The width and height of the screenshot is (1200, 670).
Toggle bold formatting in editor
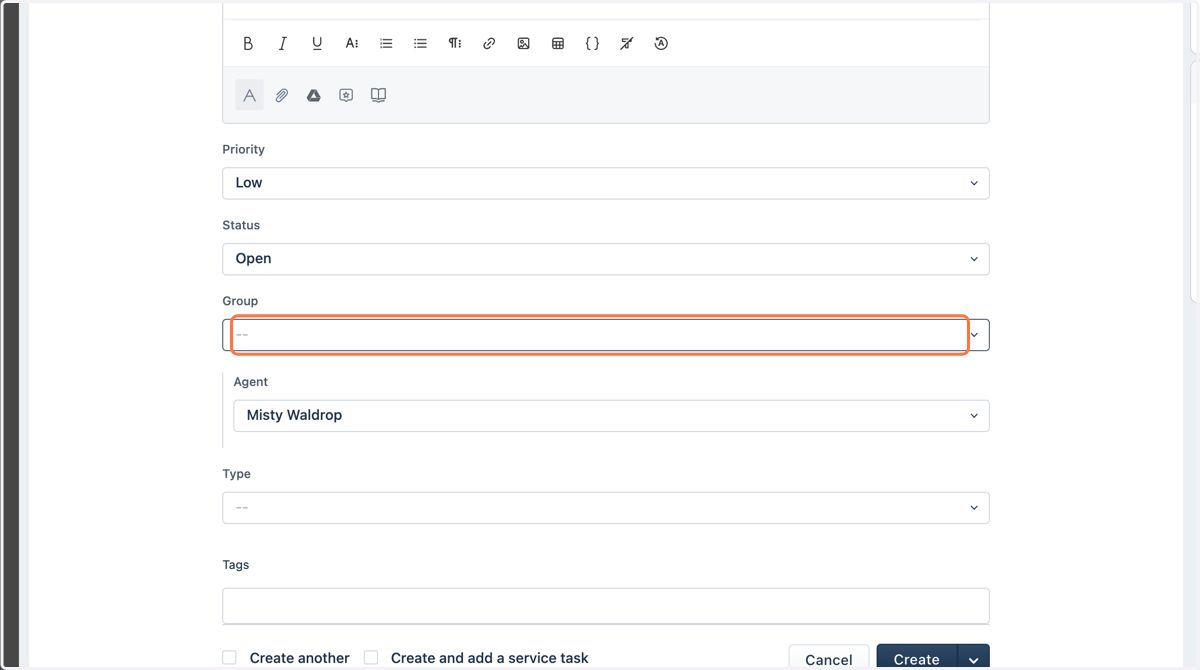click(x=248, y=44)
